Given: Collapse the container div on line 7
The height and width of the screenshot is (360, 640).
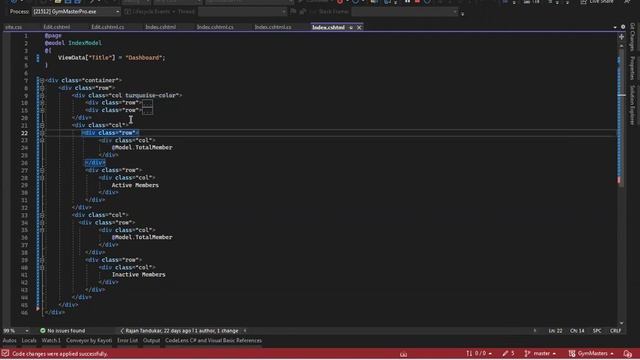Looking at the screenshot, I should [42, 80].
